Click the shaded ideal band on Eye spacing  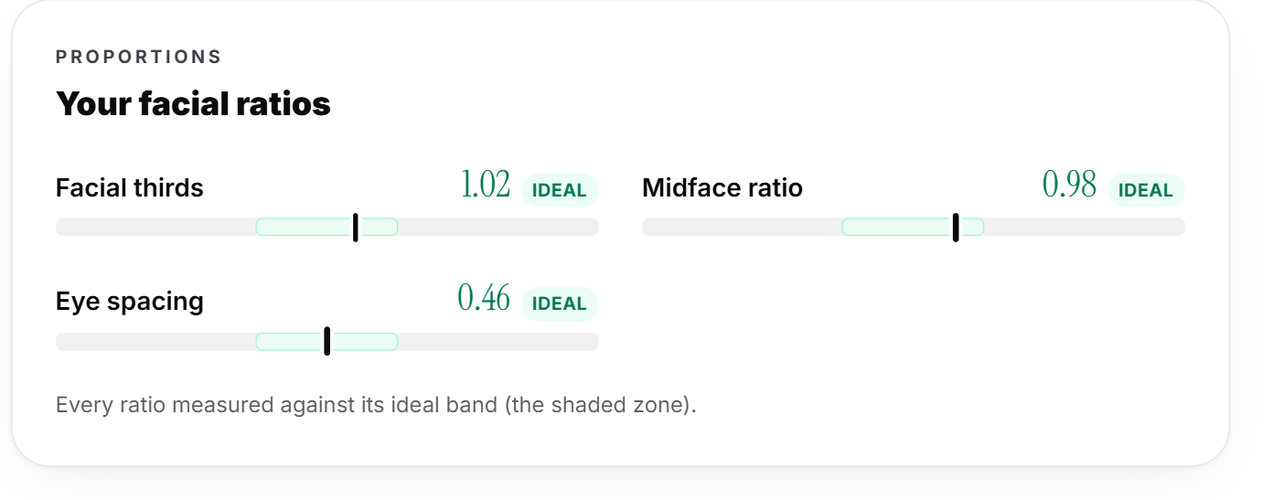click(x=327, y=341)
